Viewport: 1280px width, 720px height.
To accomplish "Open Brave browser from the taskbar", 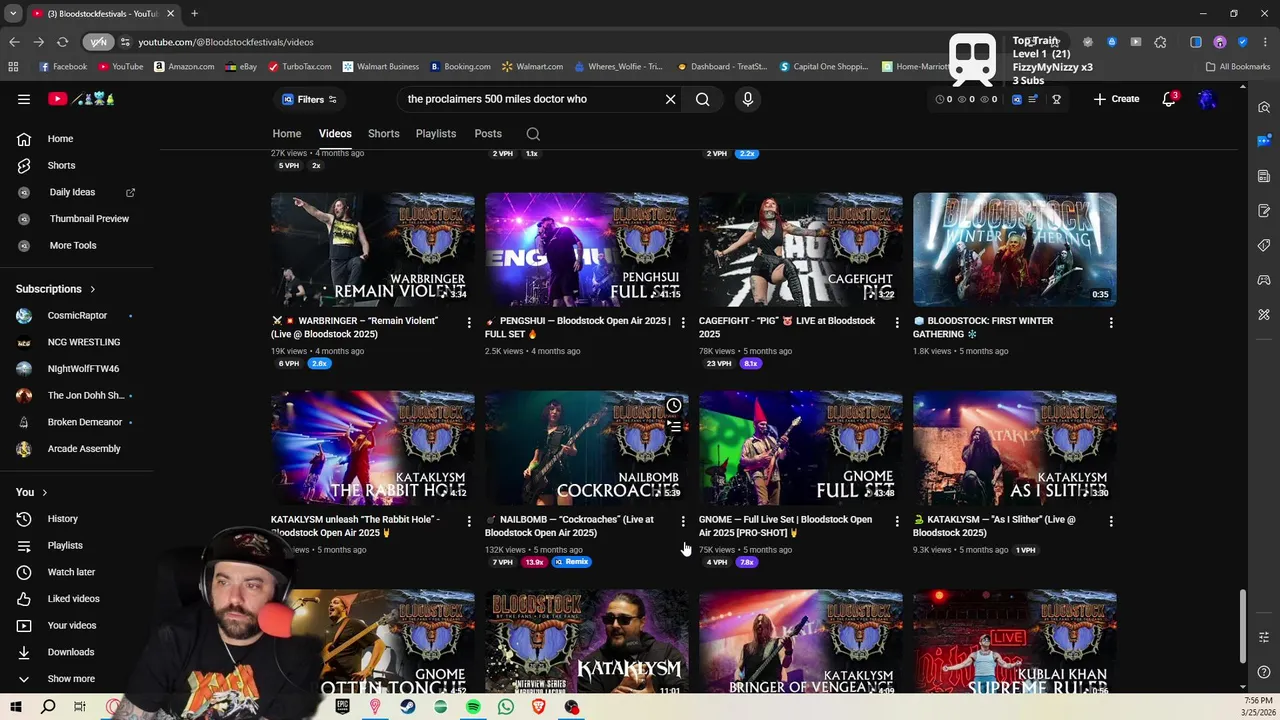I will pos(539,707).
